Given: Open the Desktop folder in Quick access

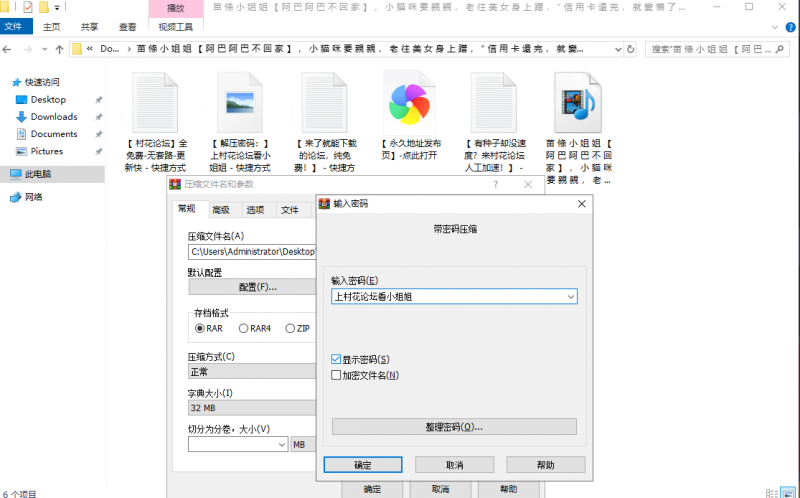Looking at the screenshot, I should [x=47, y=100].
